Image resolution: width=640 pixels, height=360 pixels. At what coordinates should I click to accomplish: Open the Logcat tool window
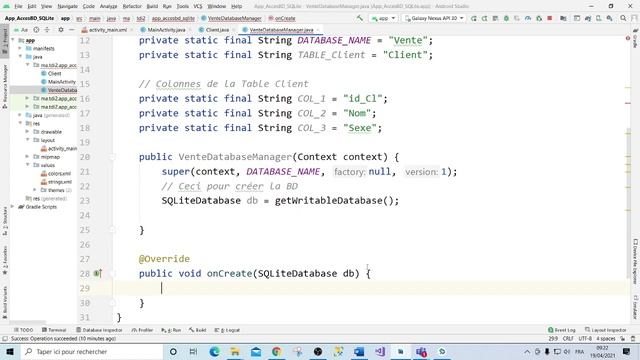[x=227, y=330]
